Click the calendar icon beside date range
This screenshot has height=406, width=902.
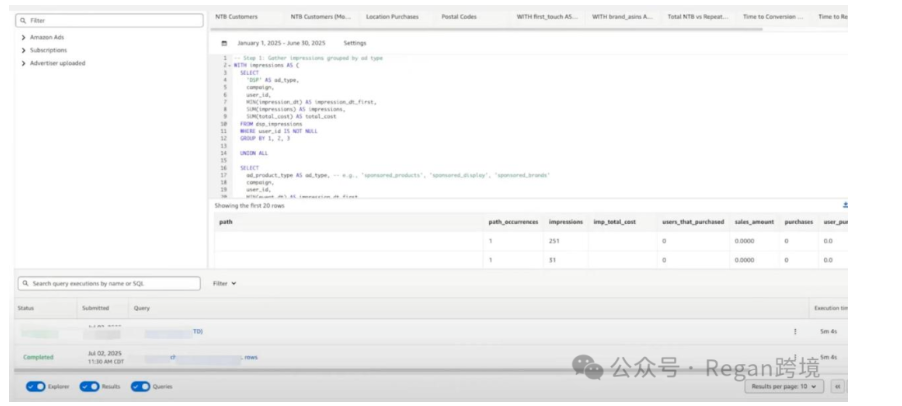[224, 44]
